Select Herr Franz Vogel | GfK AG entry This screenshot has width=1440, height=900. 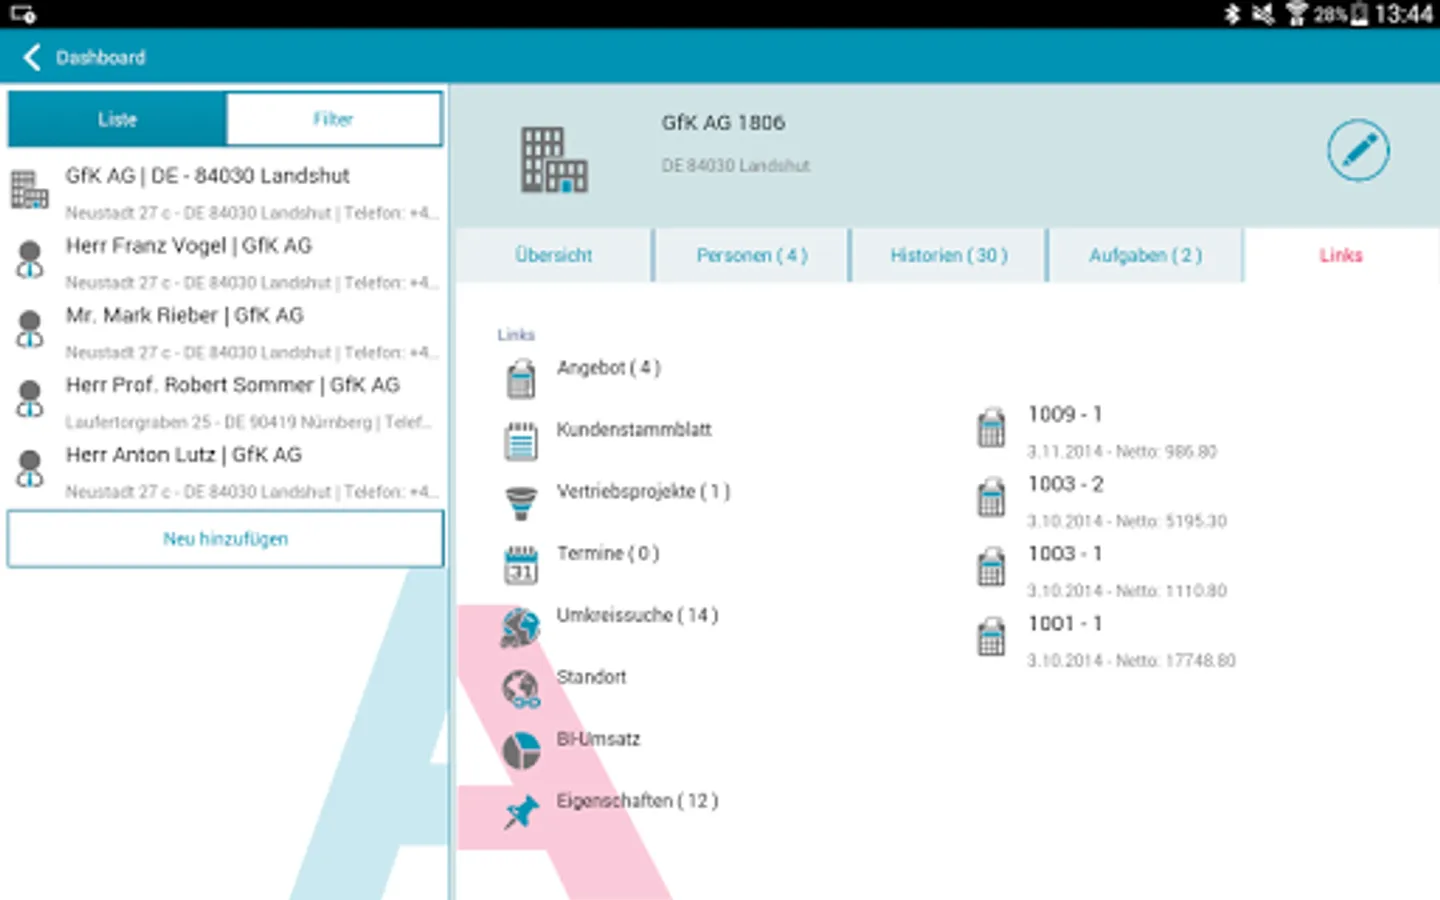226,262
